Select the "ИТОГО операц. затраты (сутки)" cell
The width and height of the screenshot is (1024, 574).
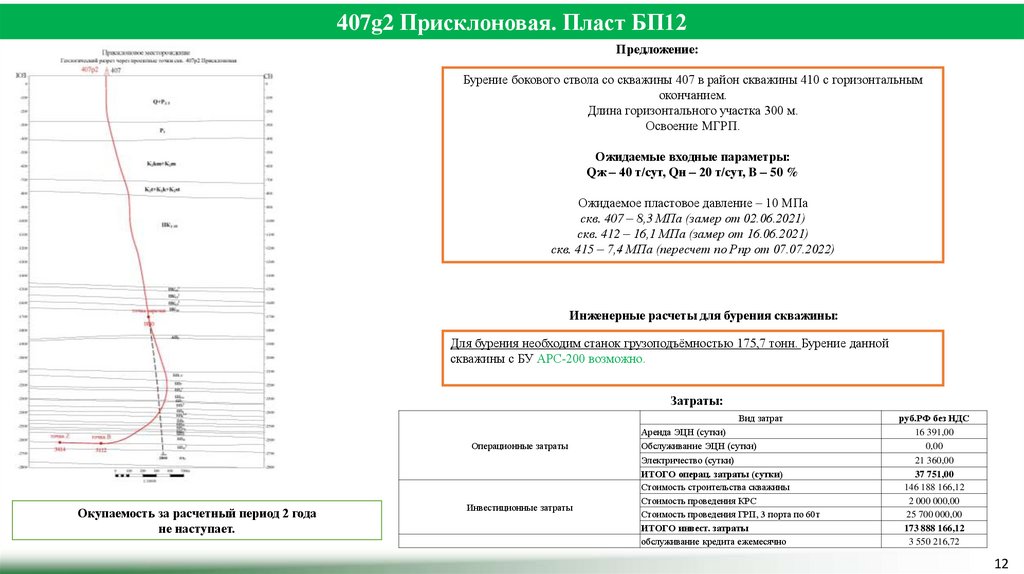point(760,474)
